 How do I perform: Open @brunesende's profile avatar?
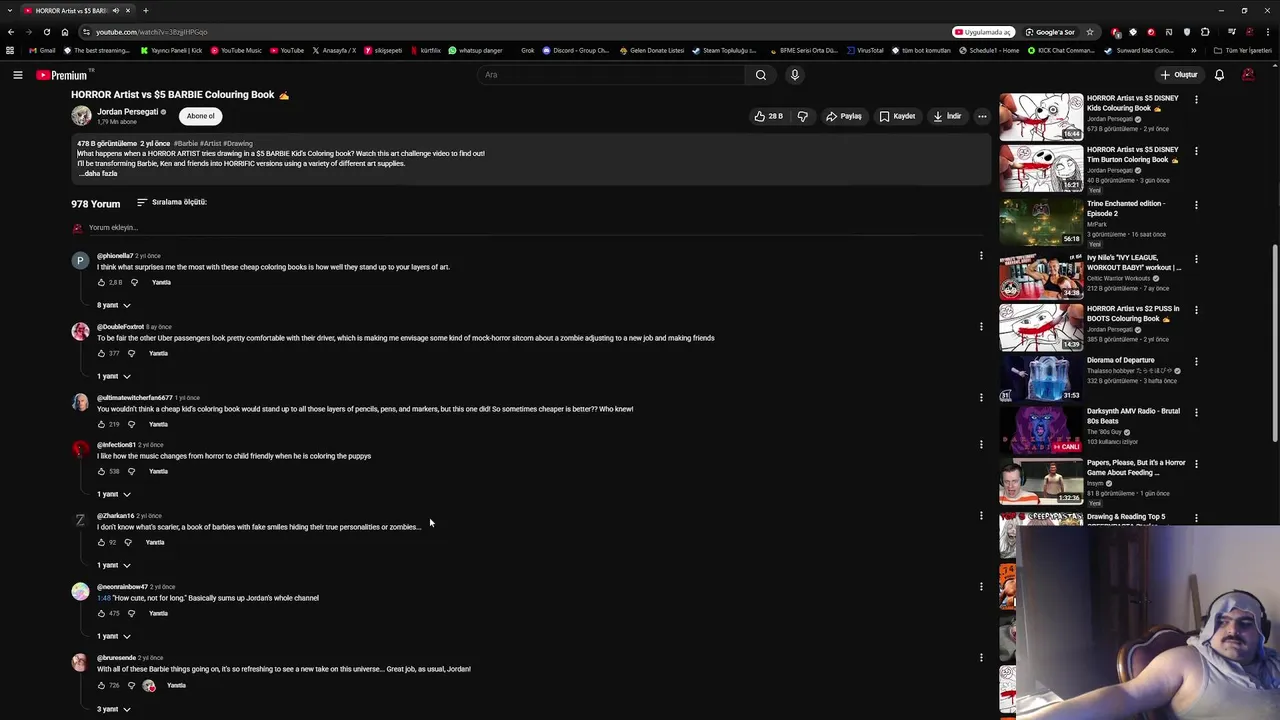pos(80,662)
